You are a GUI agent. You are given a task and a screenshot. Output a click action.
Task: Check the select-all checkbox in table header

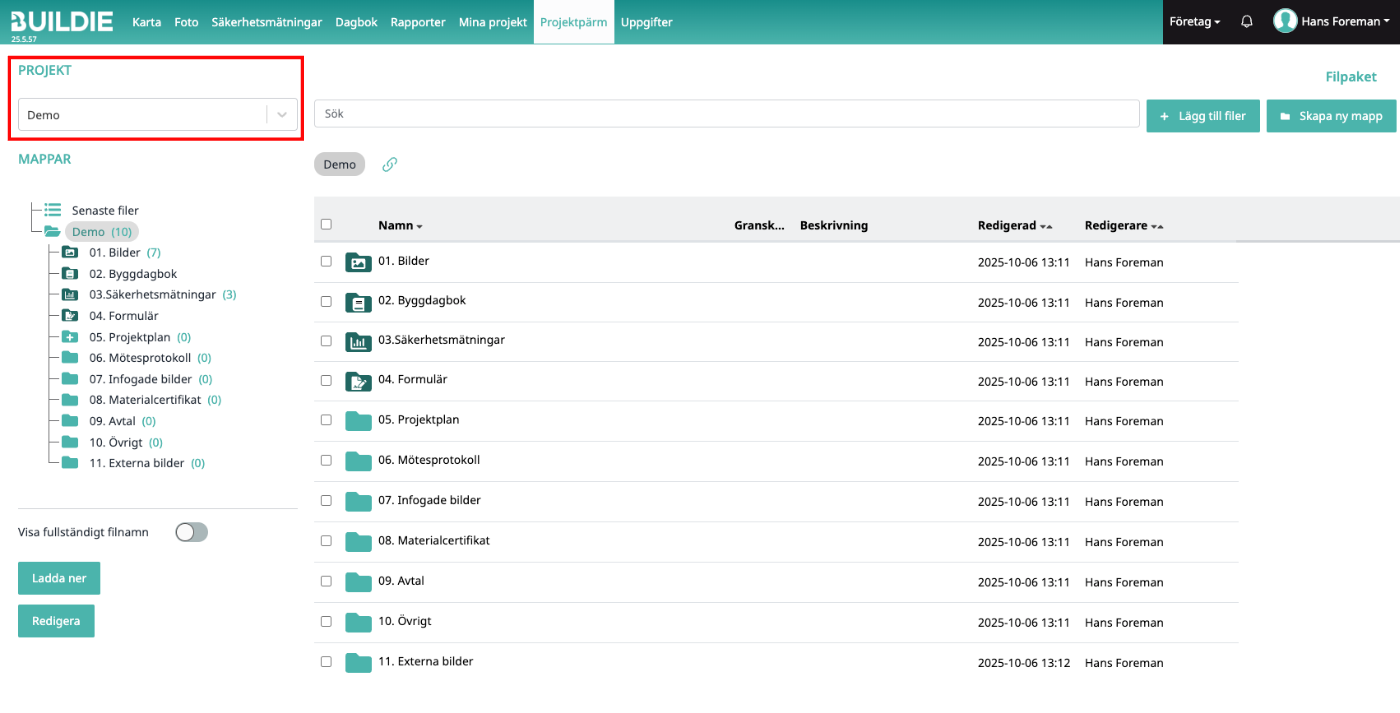326,225
